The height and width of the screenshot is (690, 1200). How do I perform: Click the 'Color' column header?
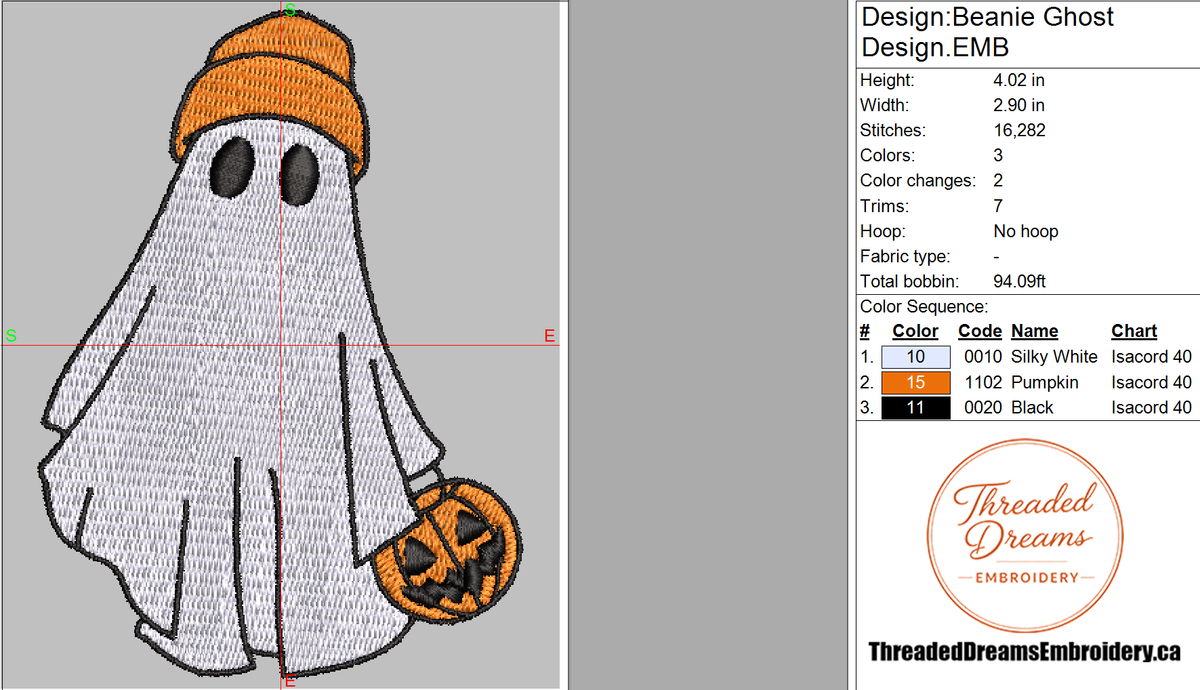click(x=915, y=331)
